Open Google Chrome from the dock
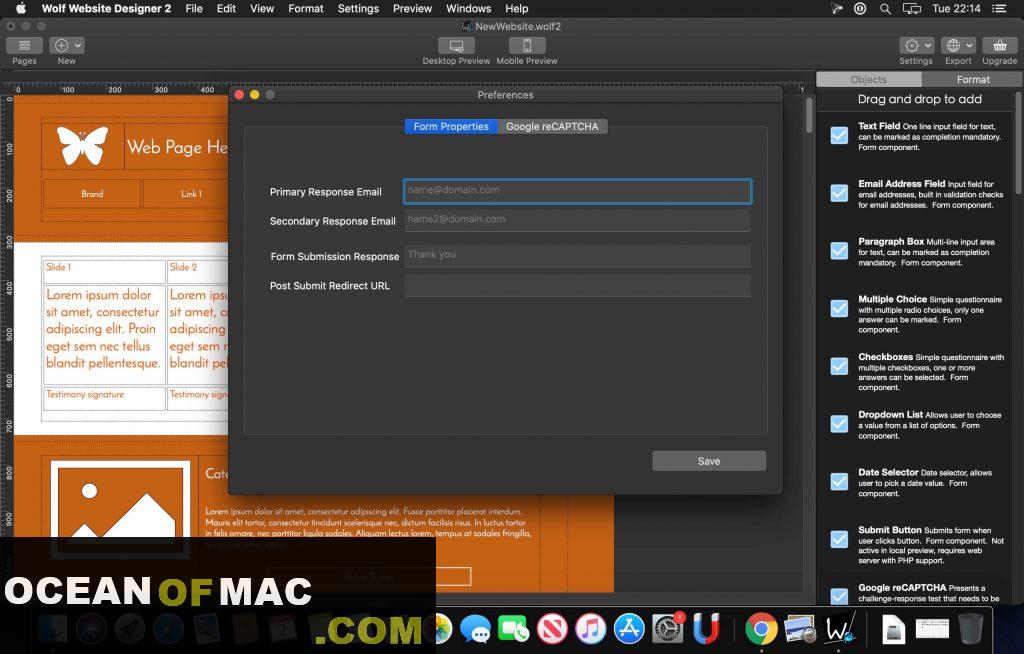Viewport: 1024px width, 654px height. [761, 629]
